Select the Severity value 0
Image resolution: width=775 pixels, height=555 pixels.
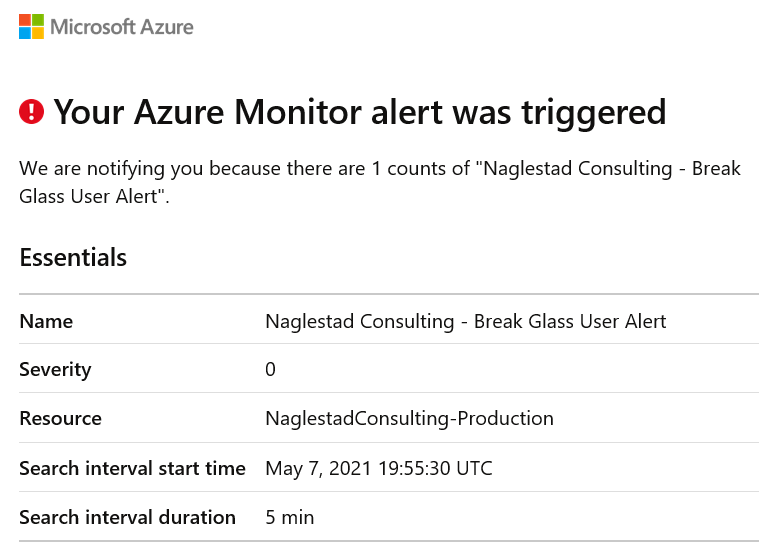(270, 369)
